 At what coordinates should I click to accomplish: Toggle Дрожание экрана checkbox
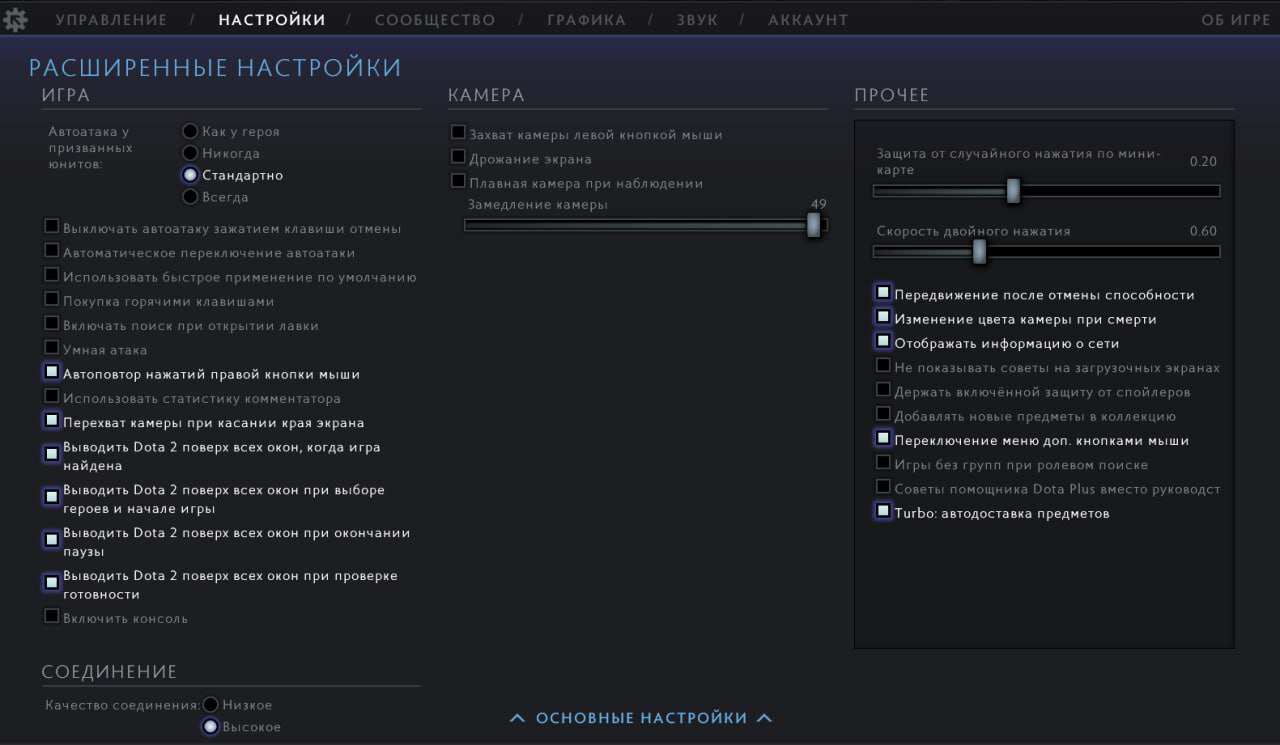pos(458,158)
